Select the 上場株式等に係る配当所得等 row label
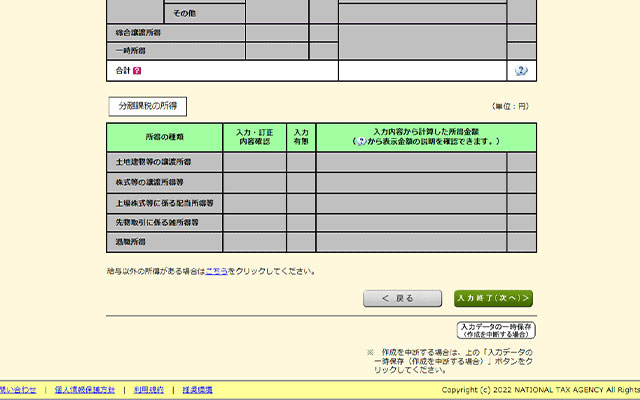Screen dimensions: 640x400 (164, 203)
